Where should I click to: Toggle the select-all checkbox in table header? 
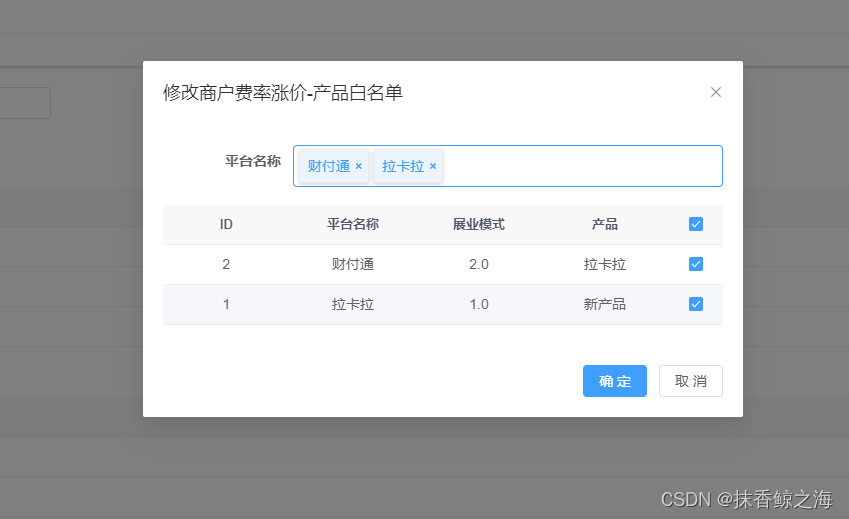click(x=696, y=224)
